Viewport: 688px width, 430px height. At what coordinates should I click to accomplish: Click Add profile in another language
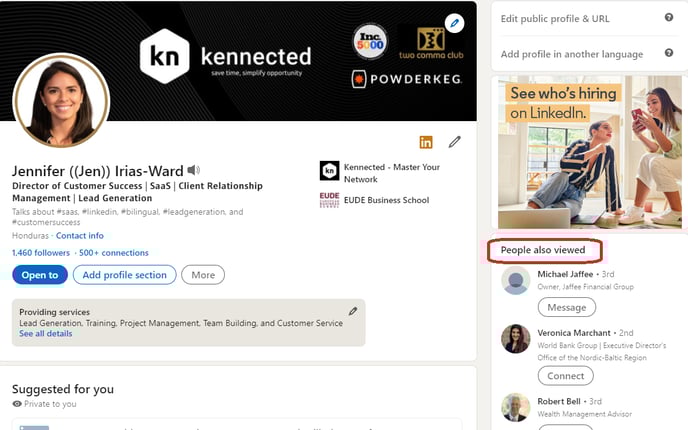[x=572, y=54]
